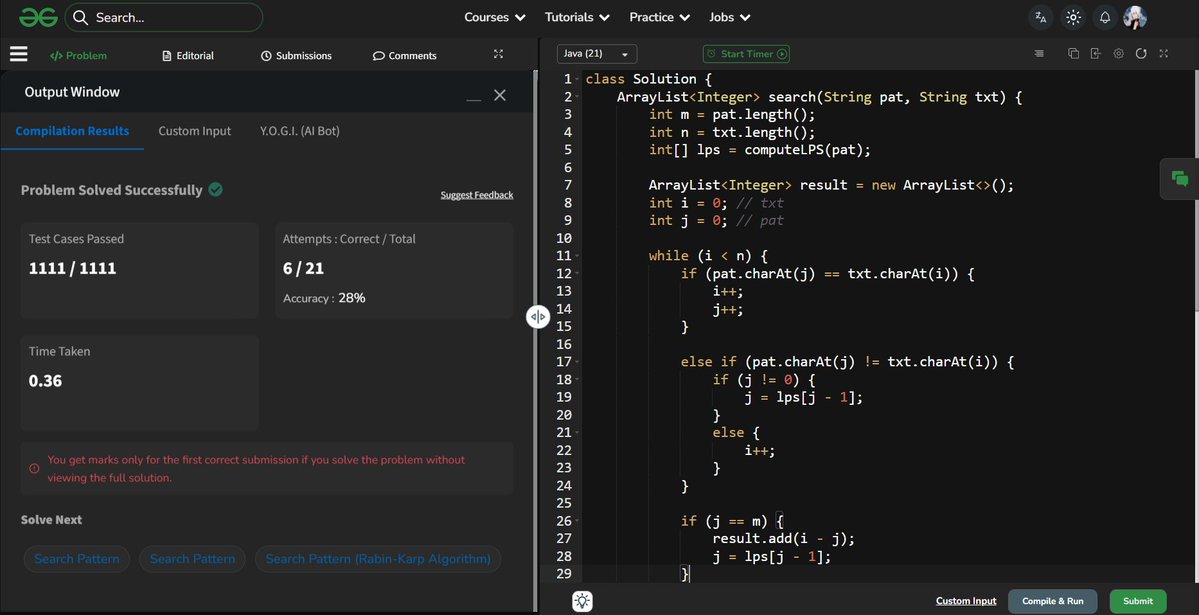This screenshot has height=615, width=1199.
Task: Click the copy code icon
Action: (x=1074, y=54)
